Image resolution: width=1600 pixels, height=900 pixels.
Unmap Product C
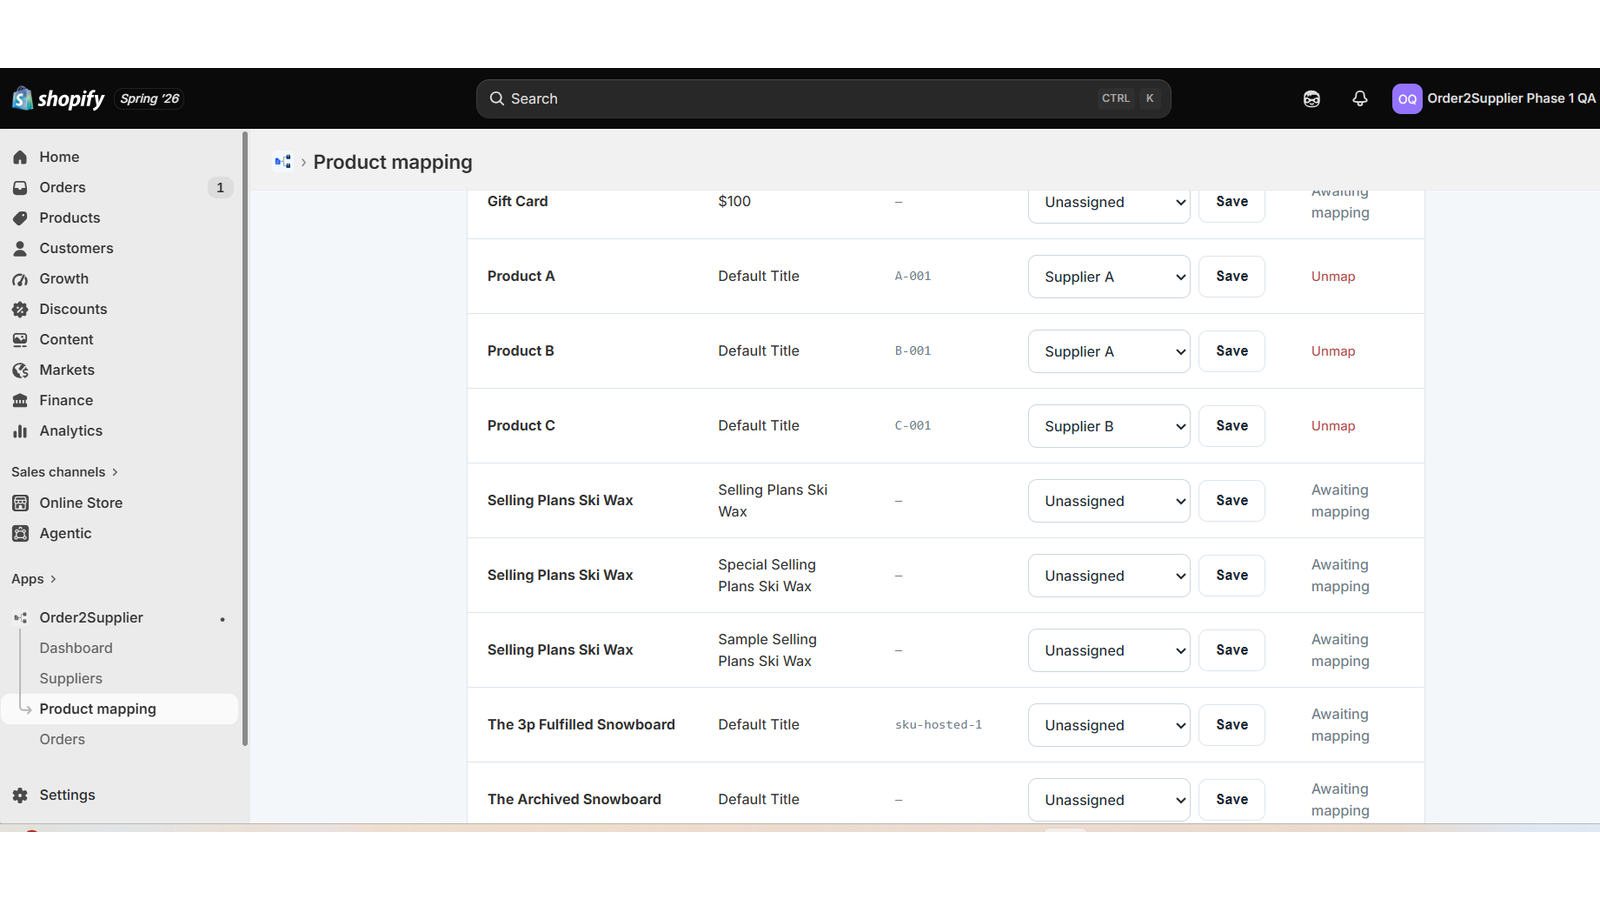coord(1333,426)
